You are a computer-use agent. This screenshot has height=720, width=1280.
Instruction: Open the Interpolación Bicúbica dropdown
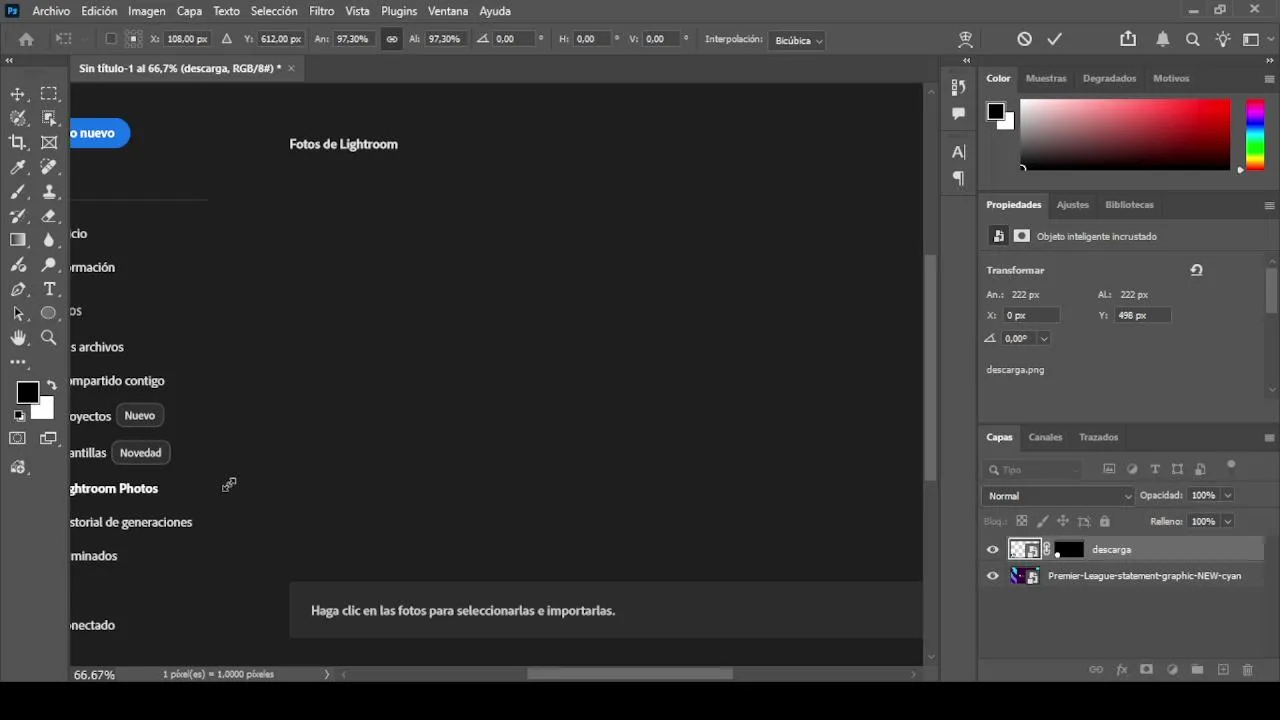[x=798, y=40]
